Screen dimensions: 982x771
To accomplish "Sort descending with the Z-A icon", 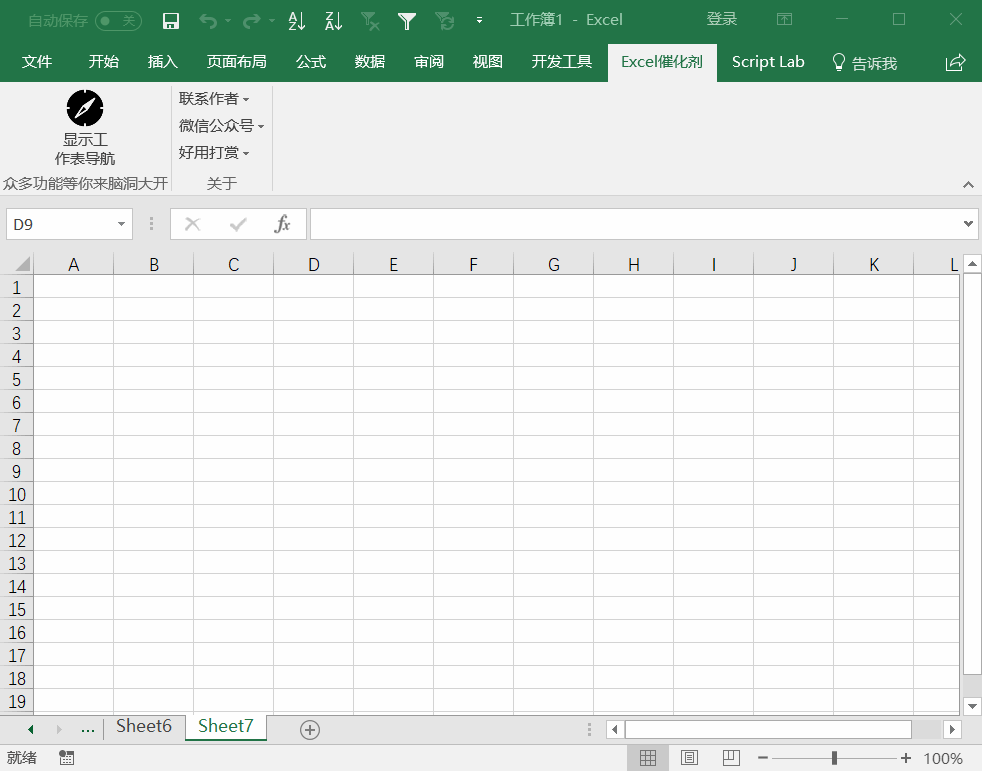I will (333, 21).
